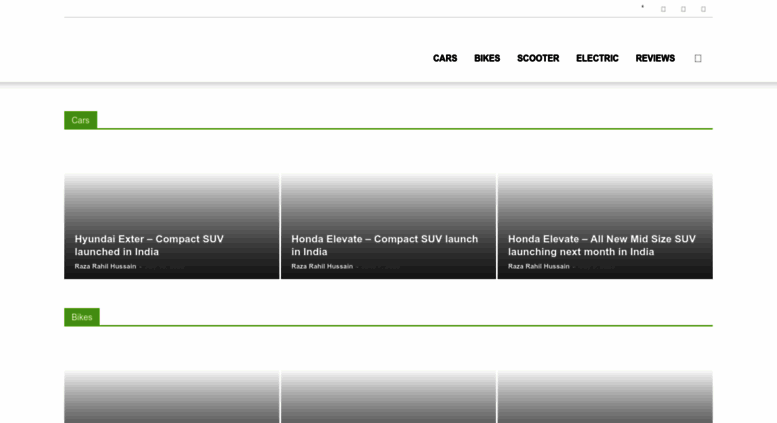Select ELECTRIC in the top navigation
Viewport: 777px width, 423px height.
597,58
